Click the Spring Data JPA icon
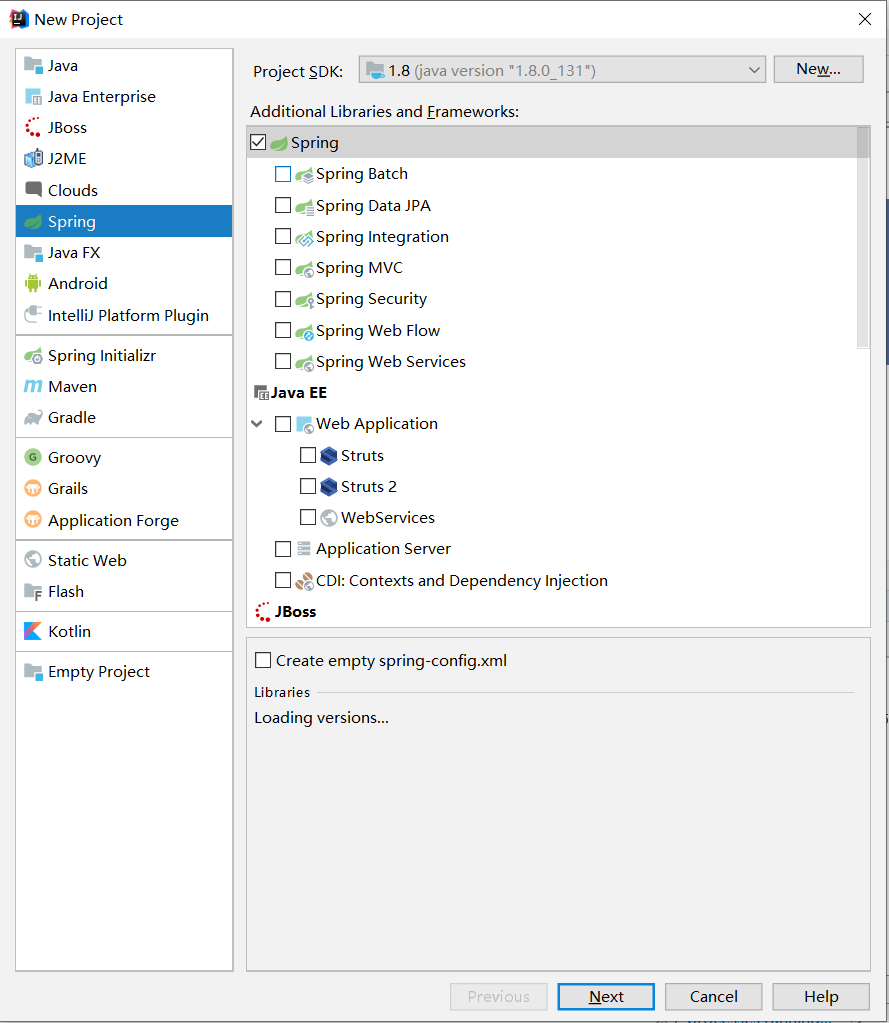Screen dimensions: 889x1023 (304, 206)
